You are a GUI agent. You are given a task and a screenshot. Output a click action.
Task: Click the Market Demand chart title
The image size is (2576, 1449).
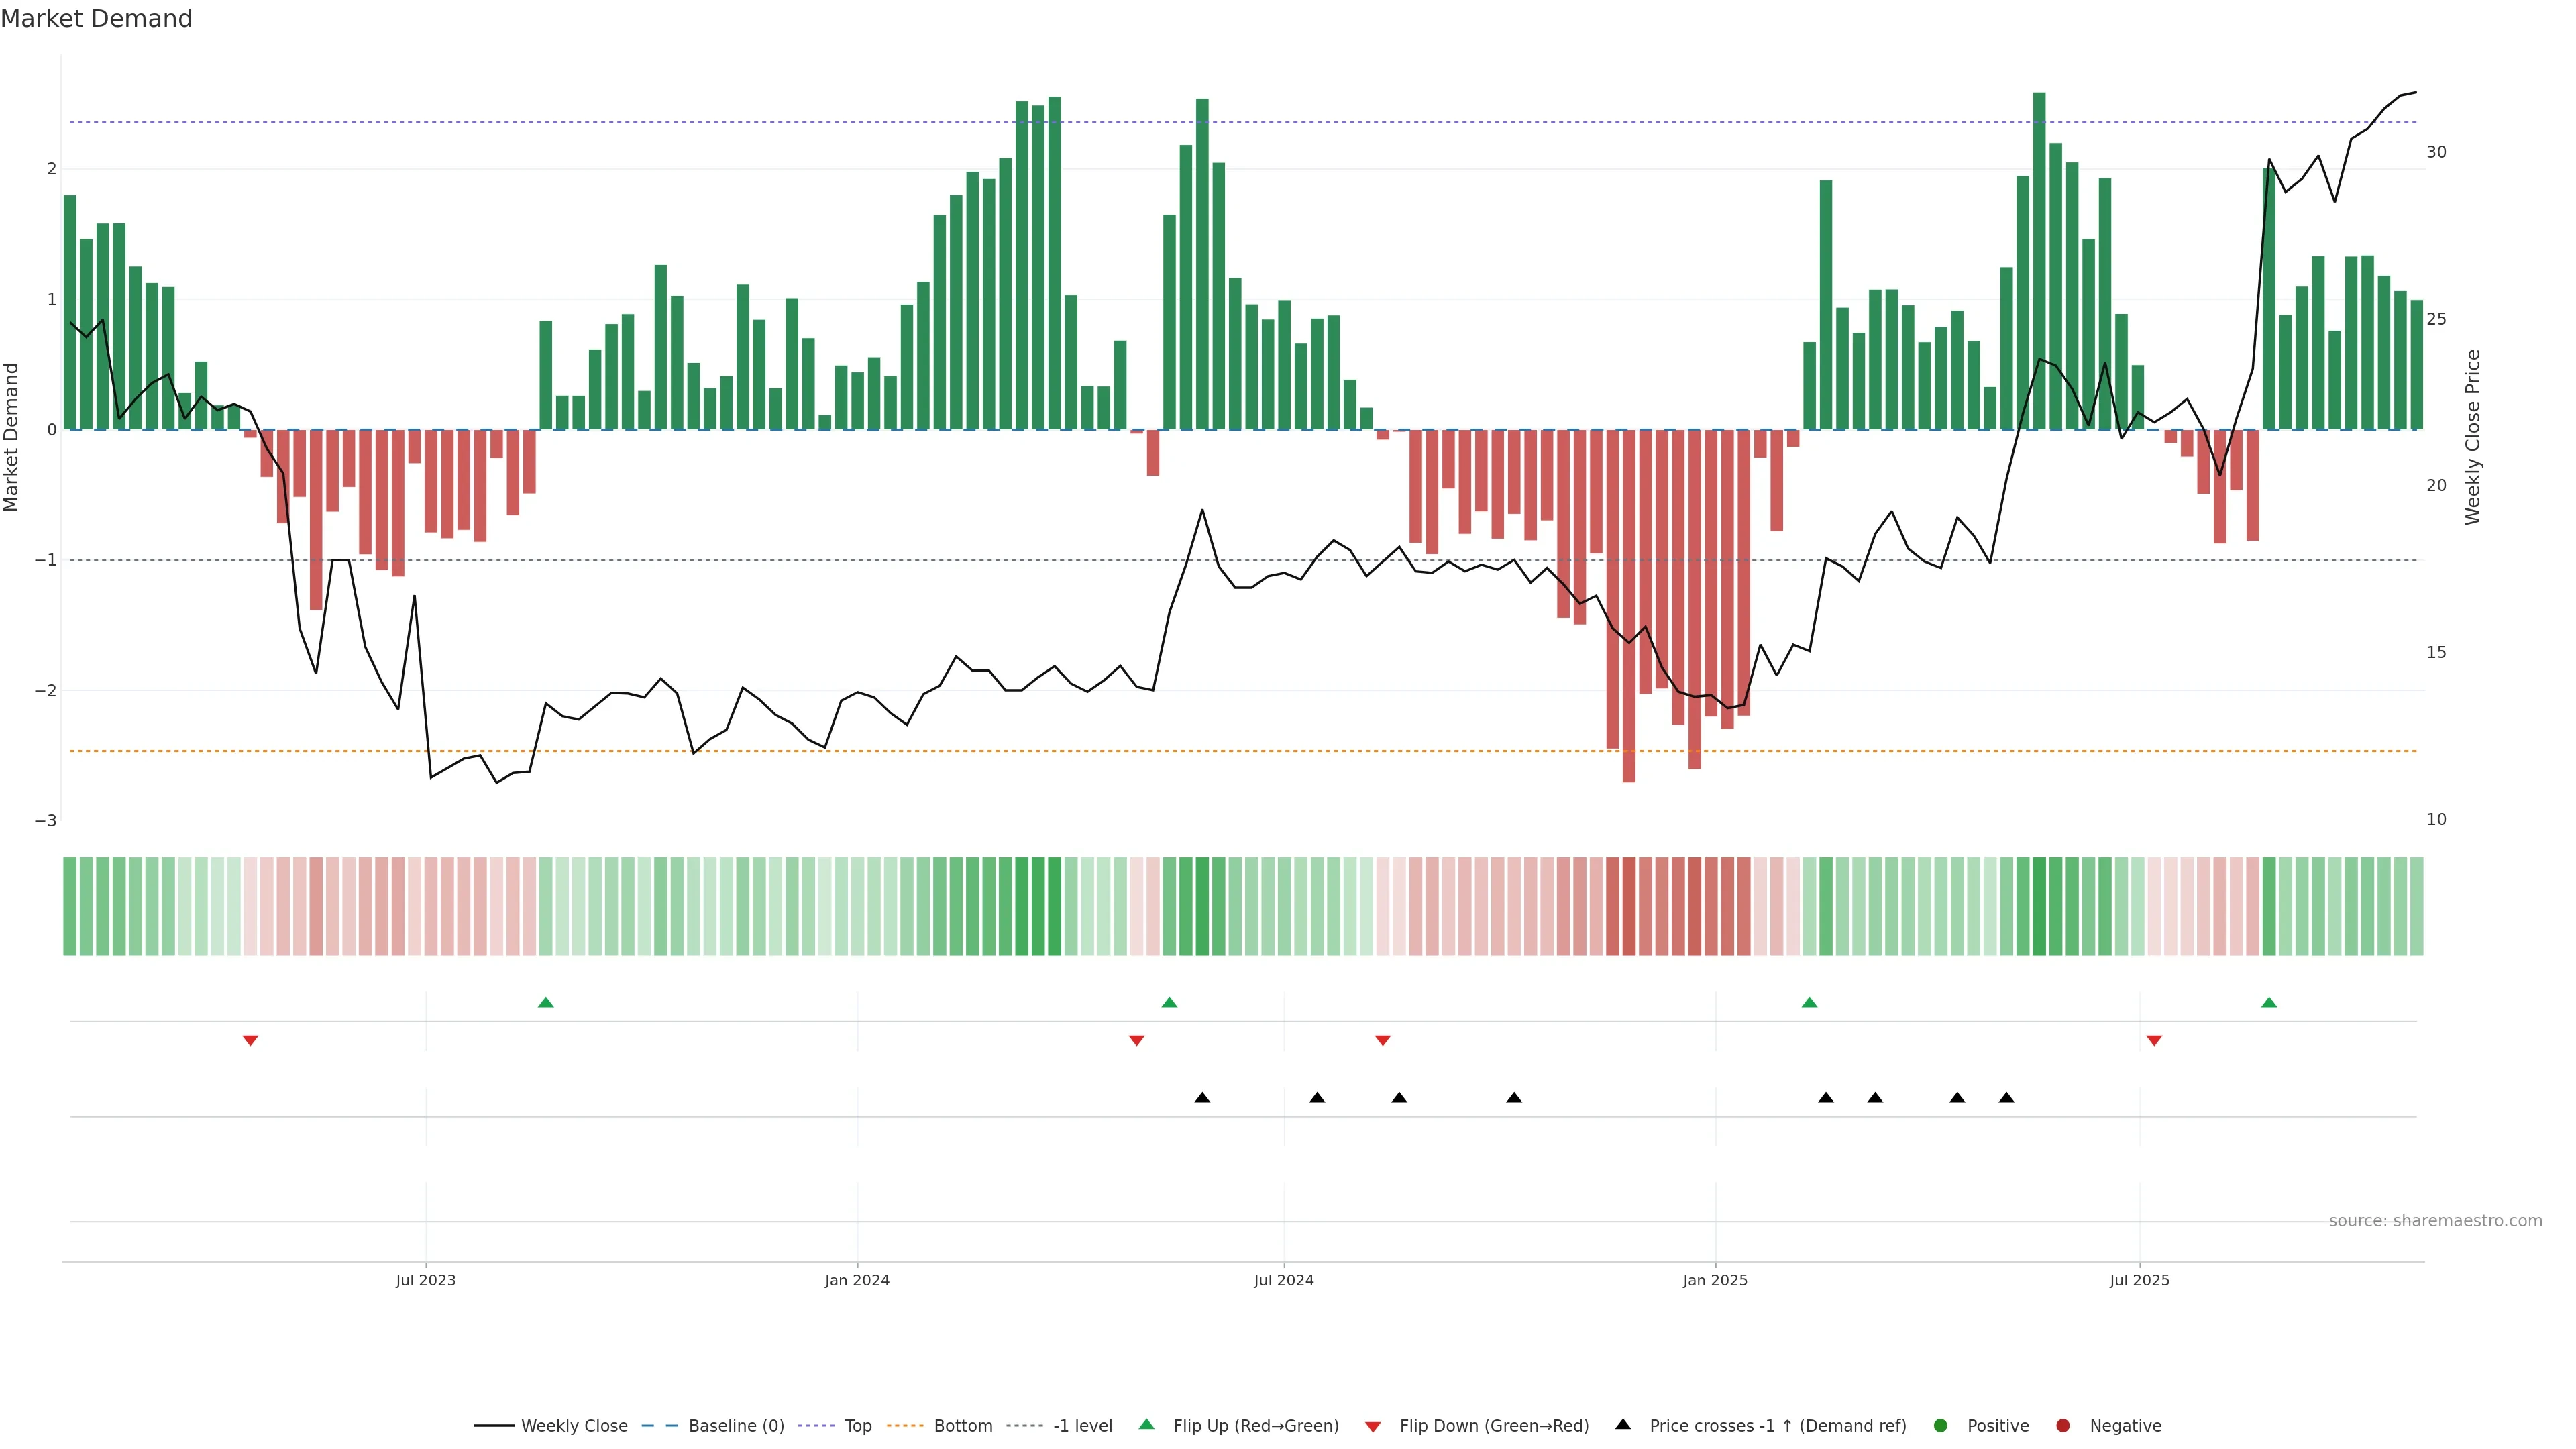(x=96, y=19)
